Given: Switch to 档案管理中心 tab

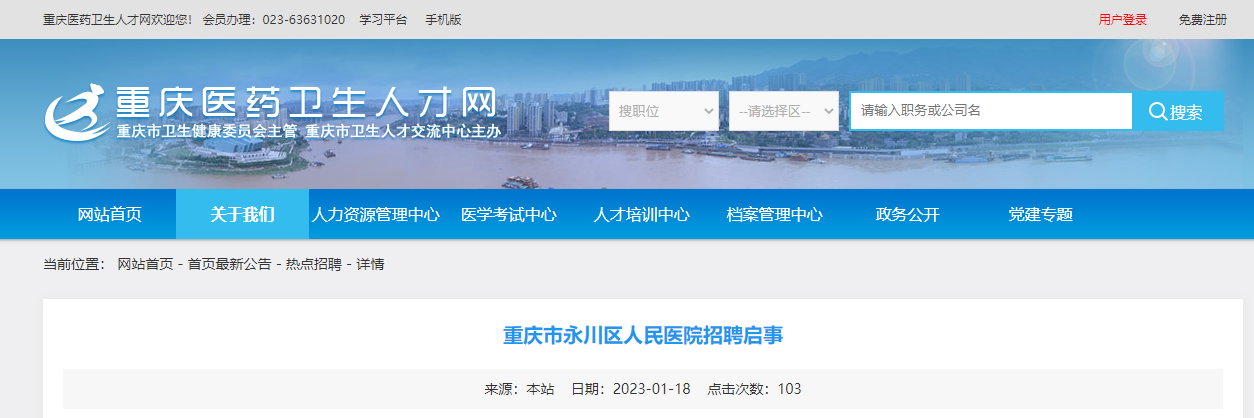Looking at the screenshot, I should click(774, 214).
